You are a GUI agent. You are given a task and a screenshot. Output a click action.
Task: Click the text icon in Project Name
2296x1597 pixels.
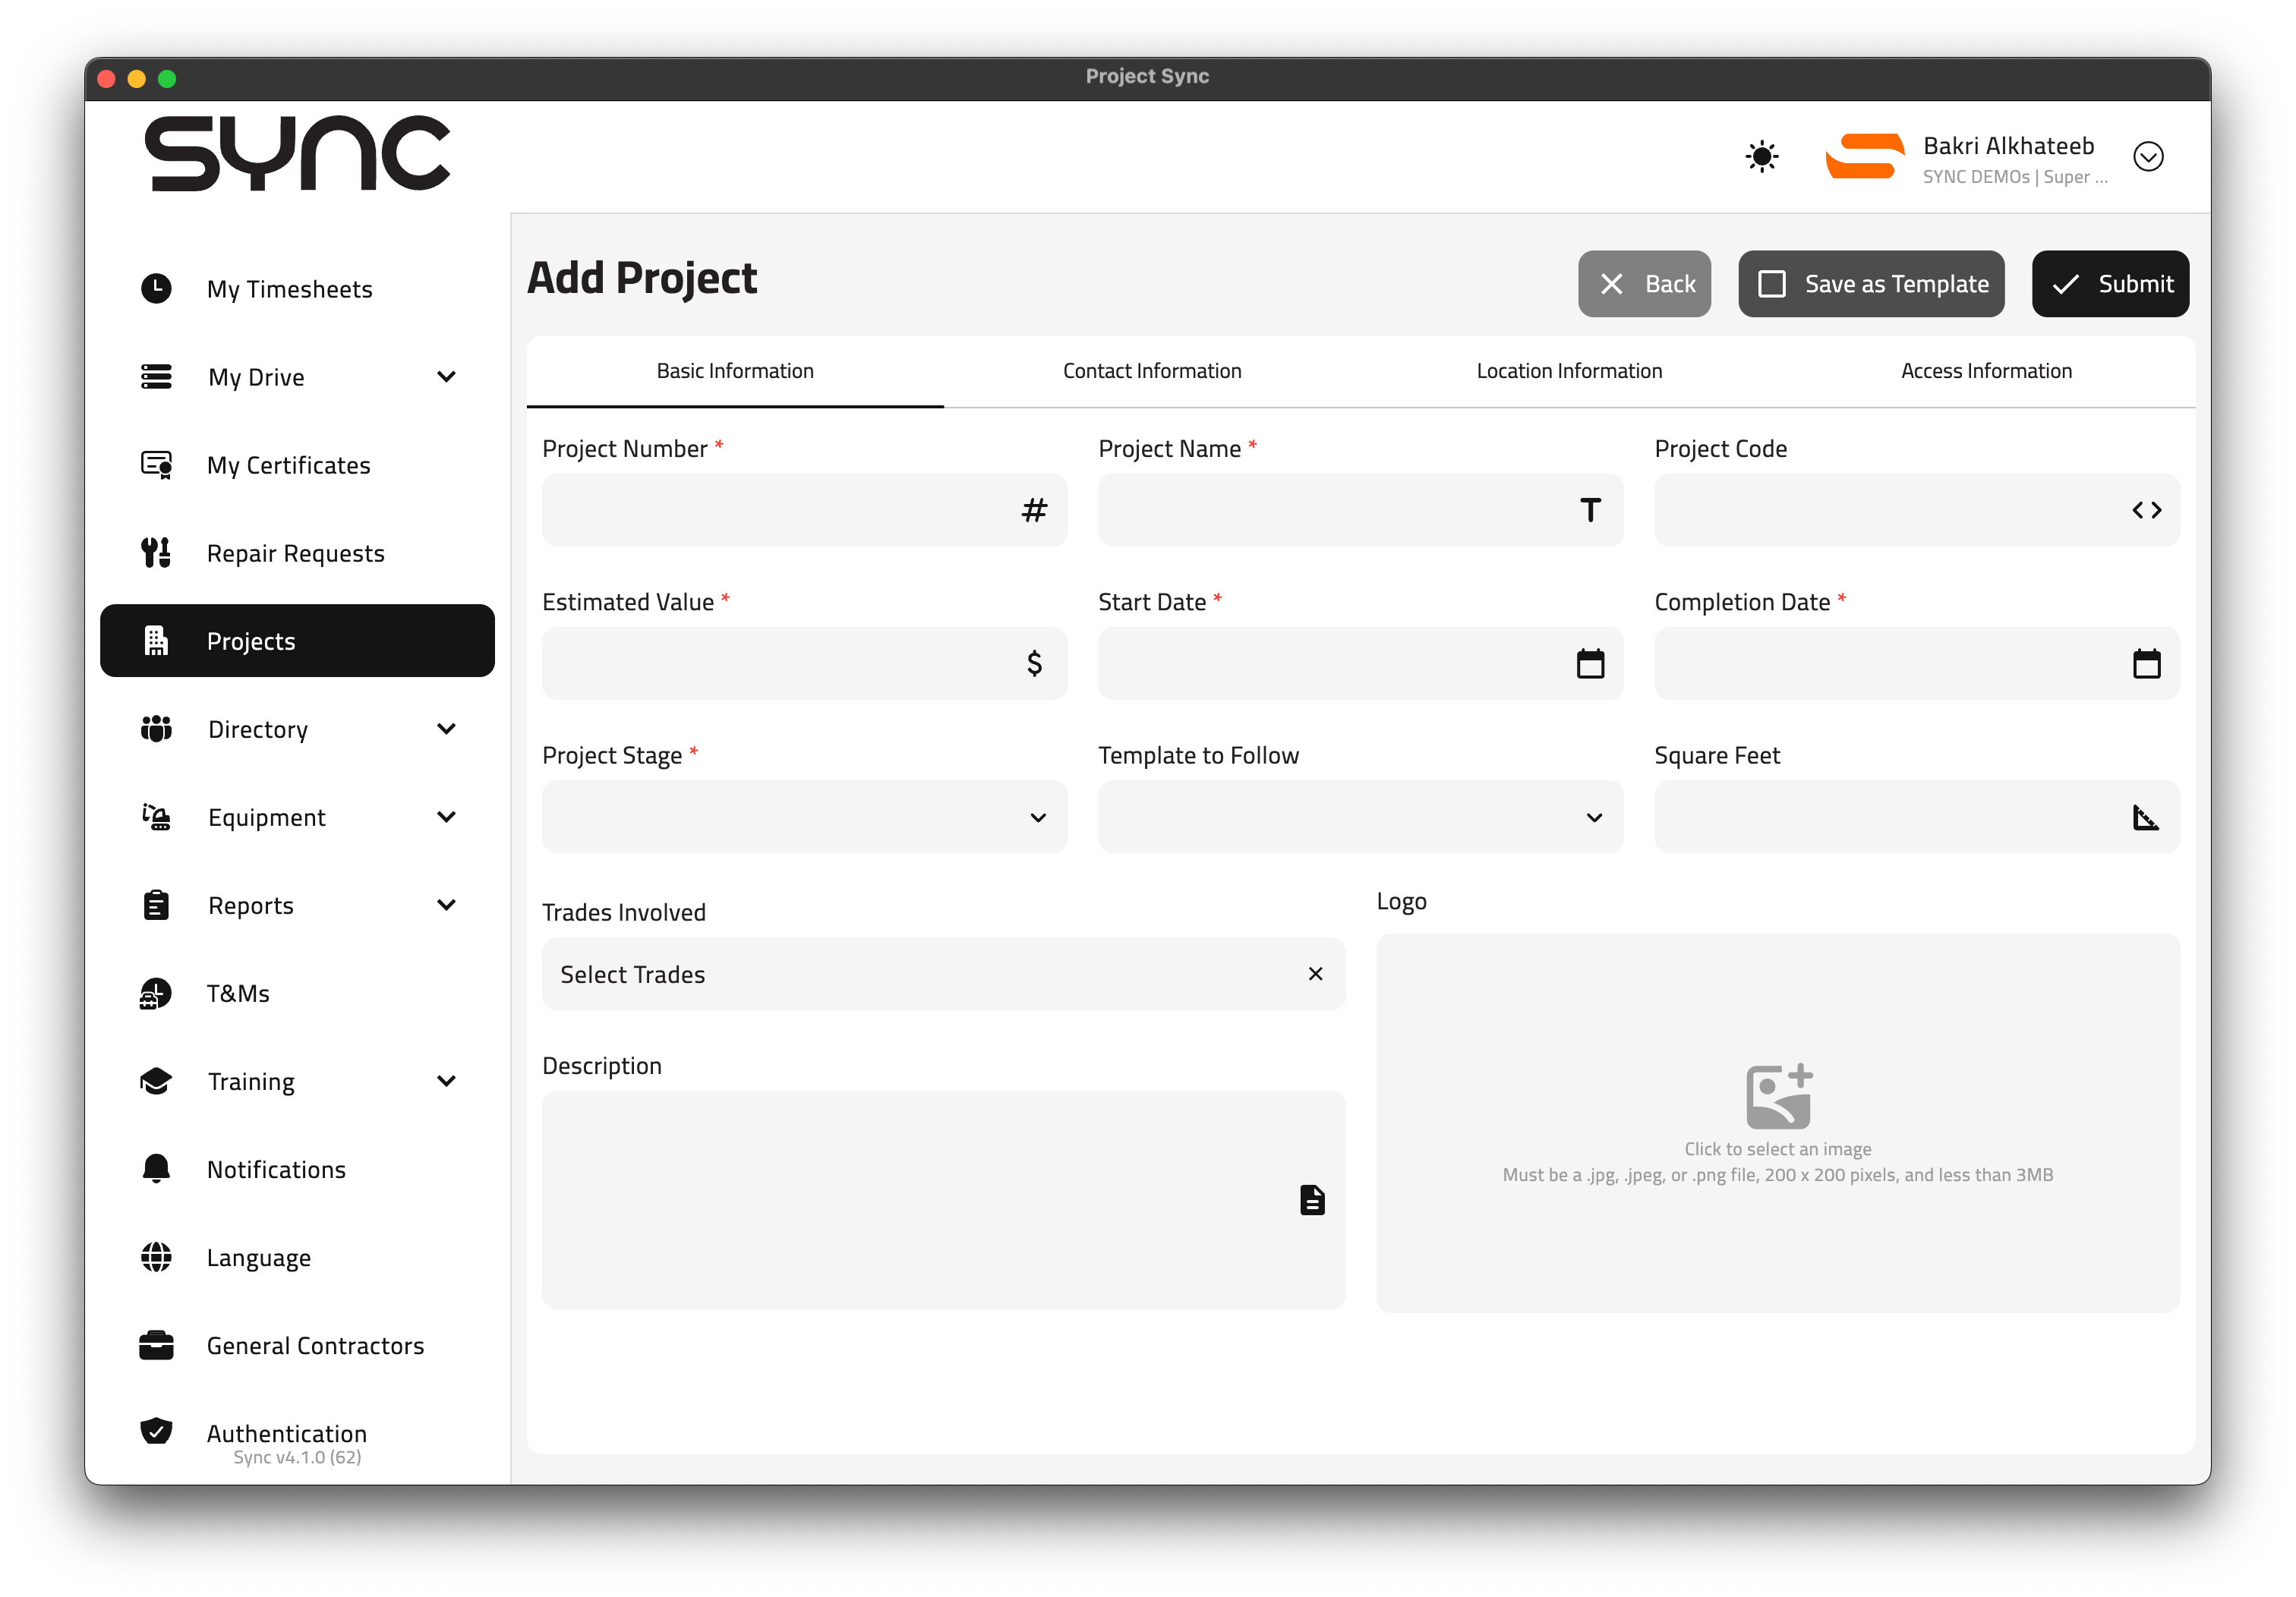coord(1590,510)
